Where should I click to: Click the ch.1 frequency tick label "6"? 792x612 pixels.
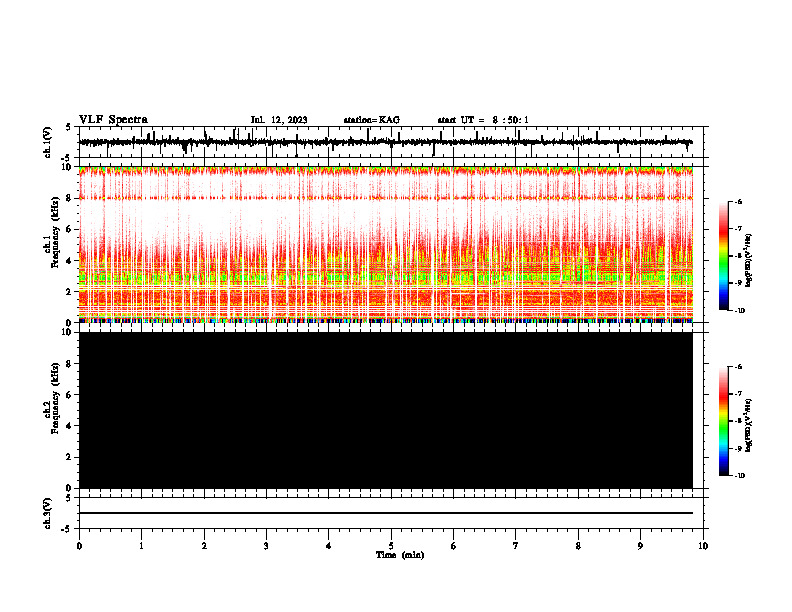point(68,229)
